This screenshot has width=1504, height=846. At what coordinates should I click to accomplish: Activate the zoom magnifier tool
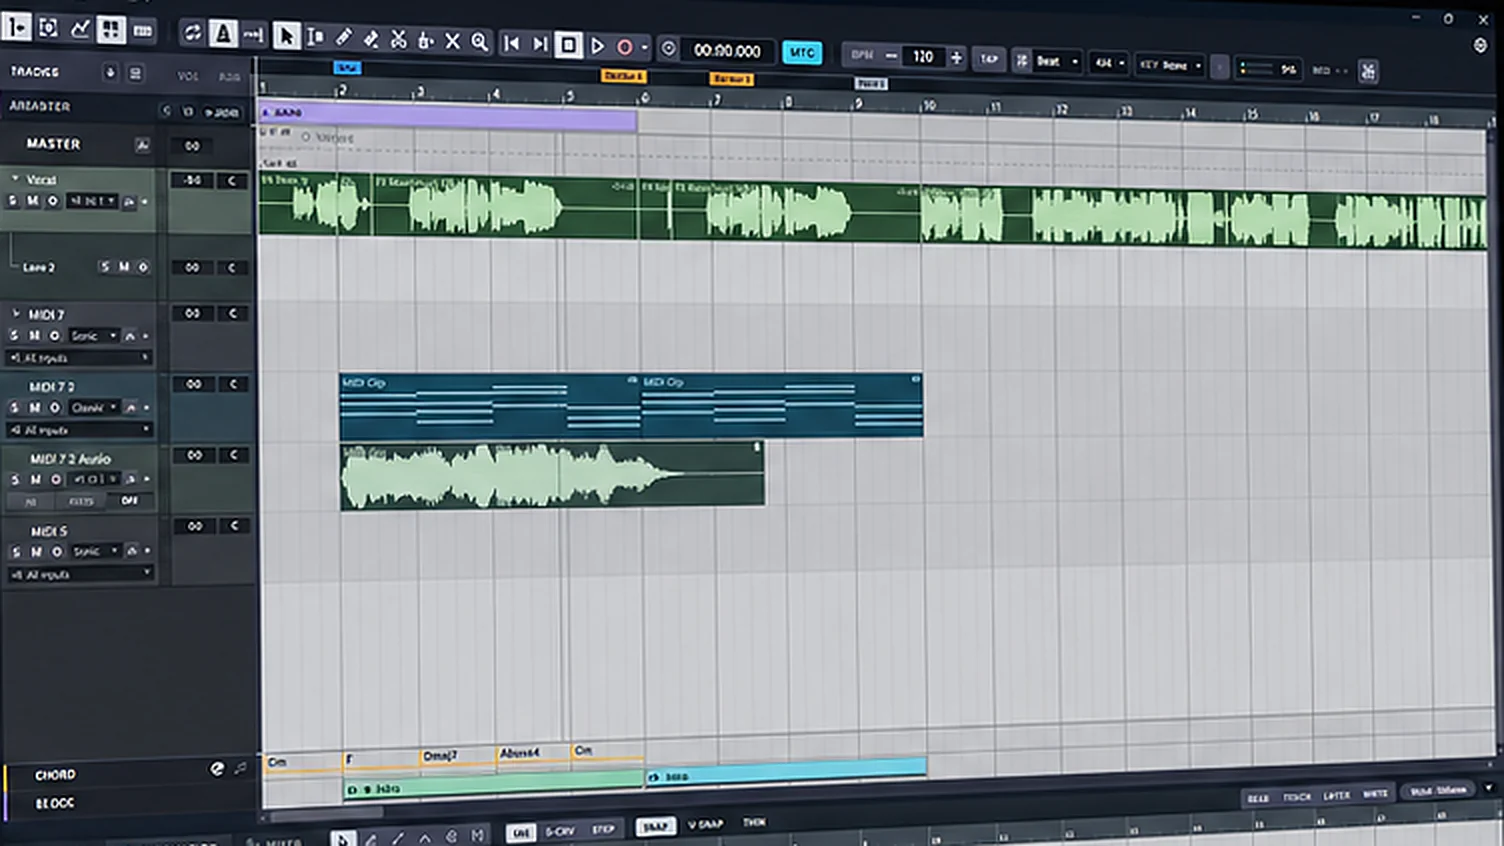click(480, 42)
